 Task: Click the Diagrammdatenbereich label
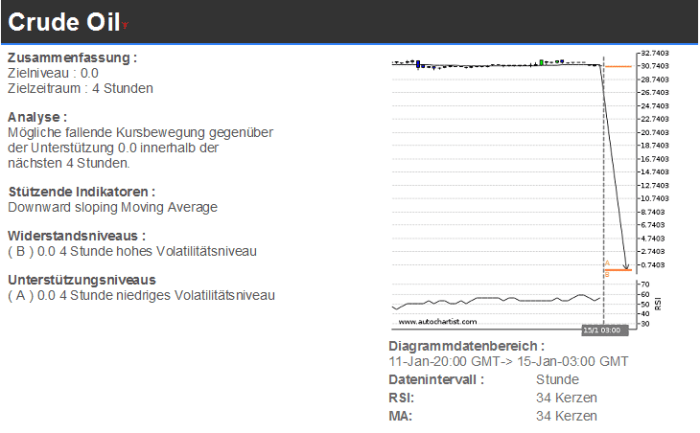coord(466,345)
